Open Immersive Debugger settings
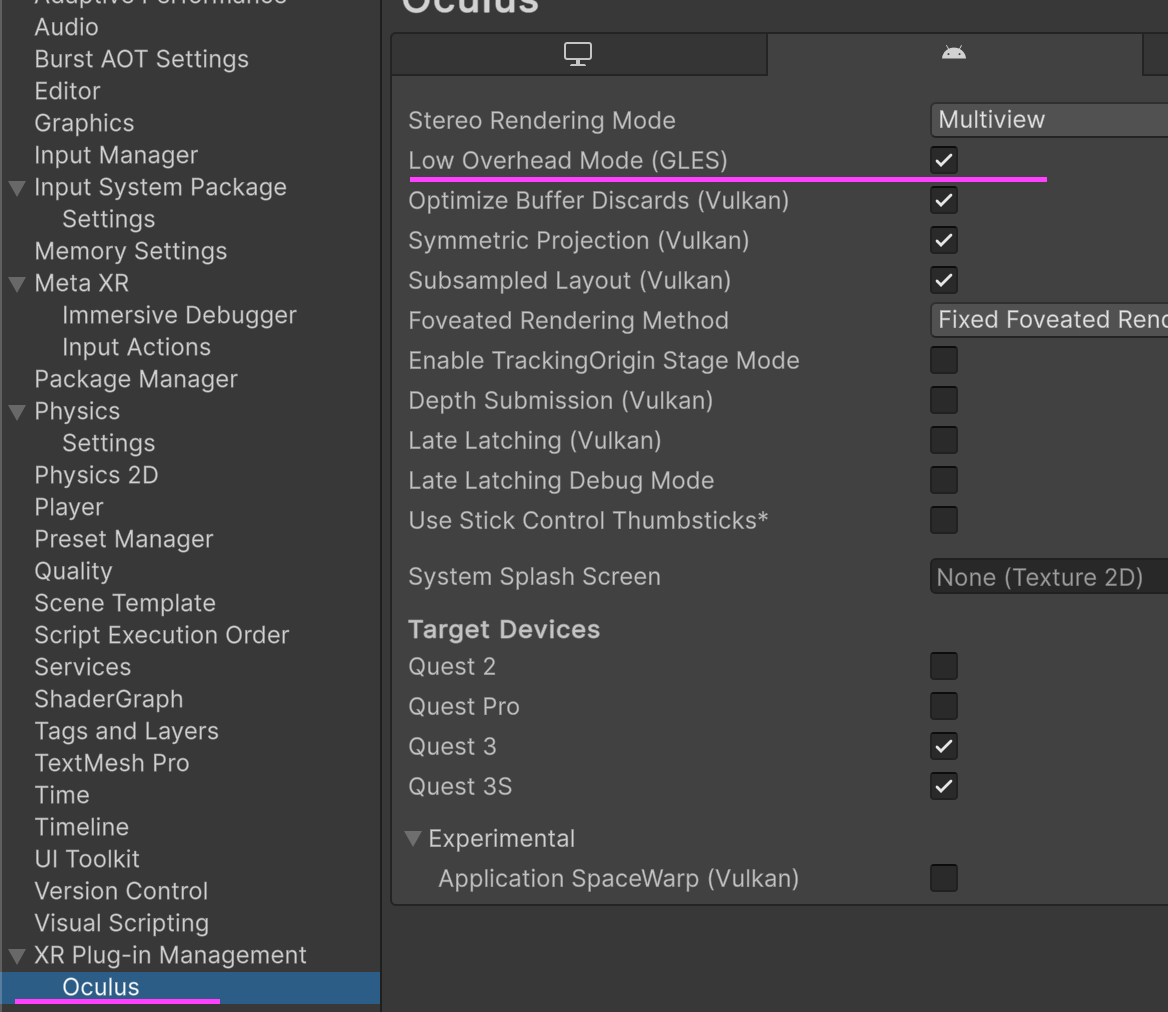 tap(180, 315)
